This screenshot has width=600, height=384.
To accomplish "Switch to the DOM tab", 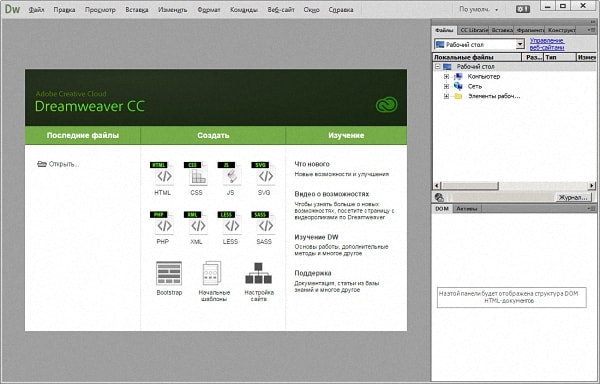I will pos(442,208).
